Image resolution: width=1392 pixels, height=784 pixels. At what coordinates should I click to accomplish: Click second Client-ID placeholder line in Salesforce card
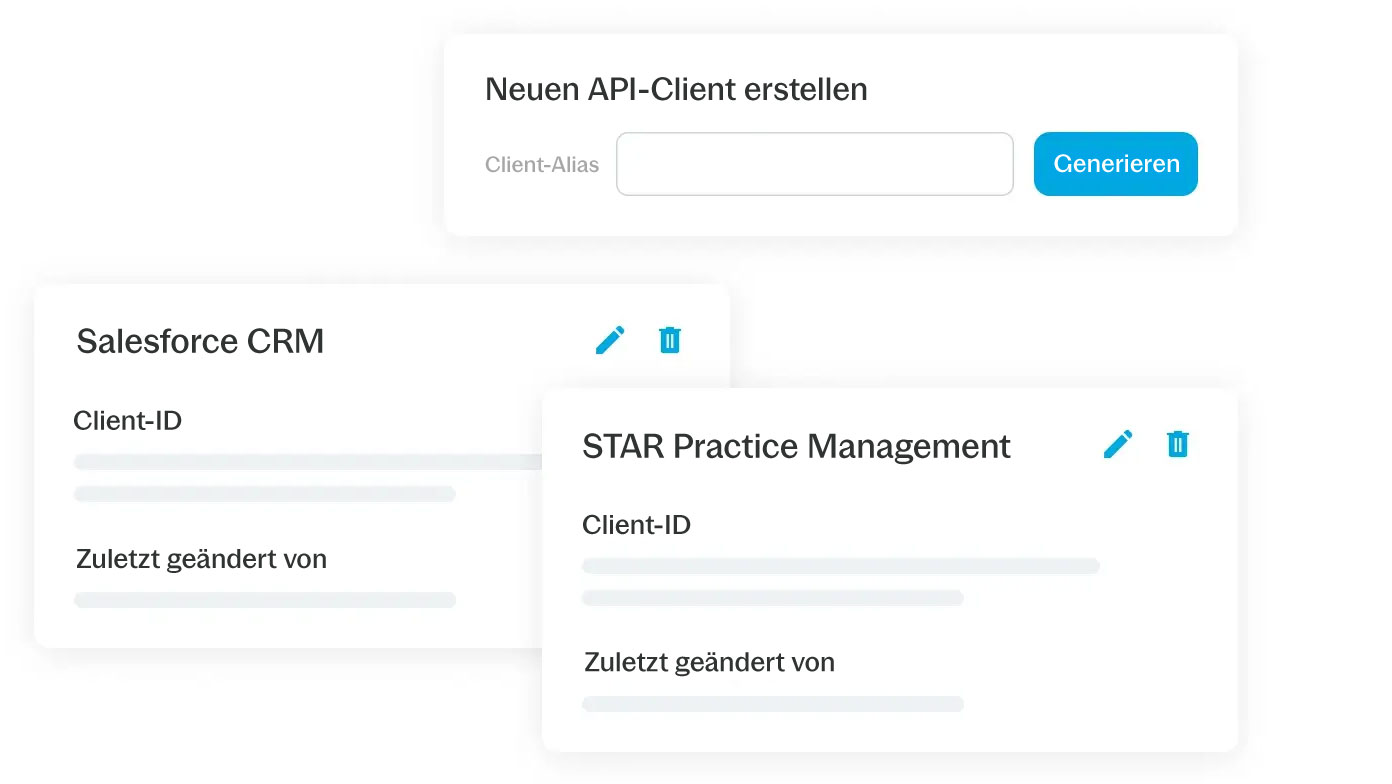pyautogui.click(x=265, y=494)
